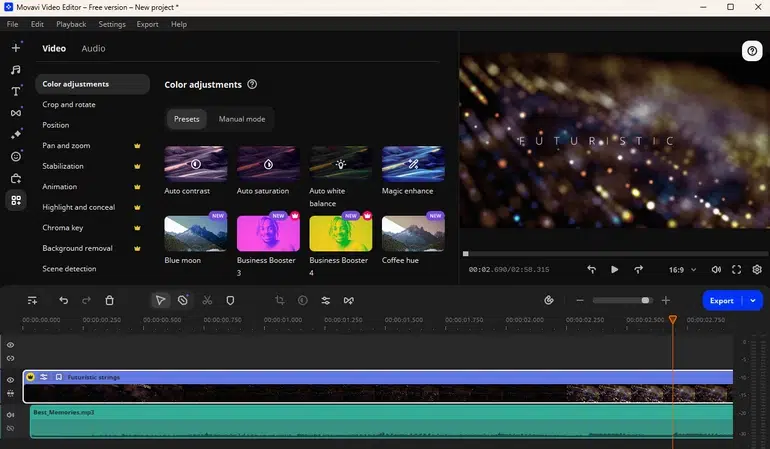Open the Titles text tool in sidebar
This screenshot has width=770, height=449.
coord(16,91)
